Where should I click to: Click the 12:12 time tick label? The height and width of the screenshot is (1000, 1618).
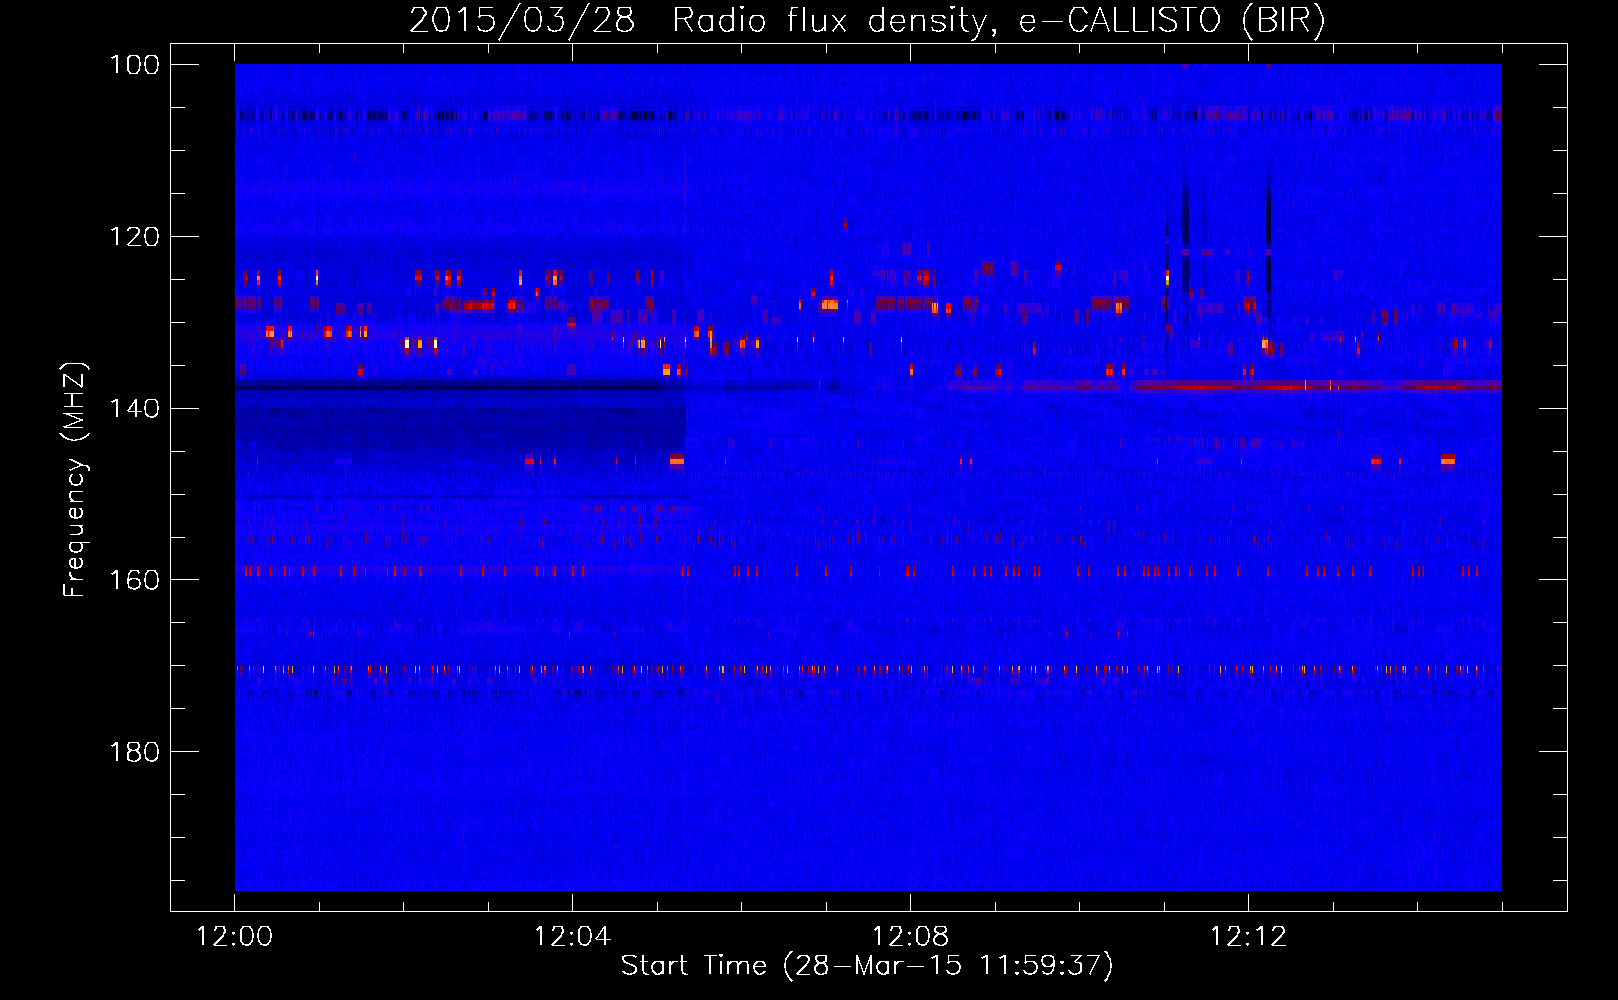pyautogui.click(x=1248, y=937)
